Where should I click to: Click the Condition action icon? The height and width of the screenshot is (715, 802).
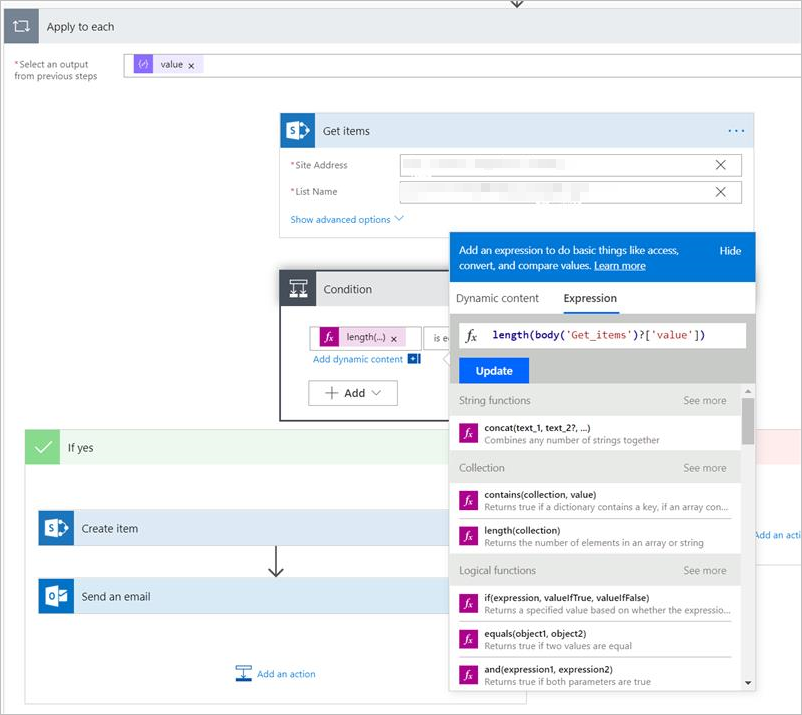[x=297, y=289]
